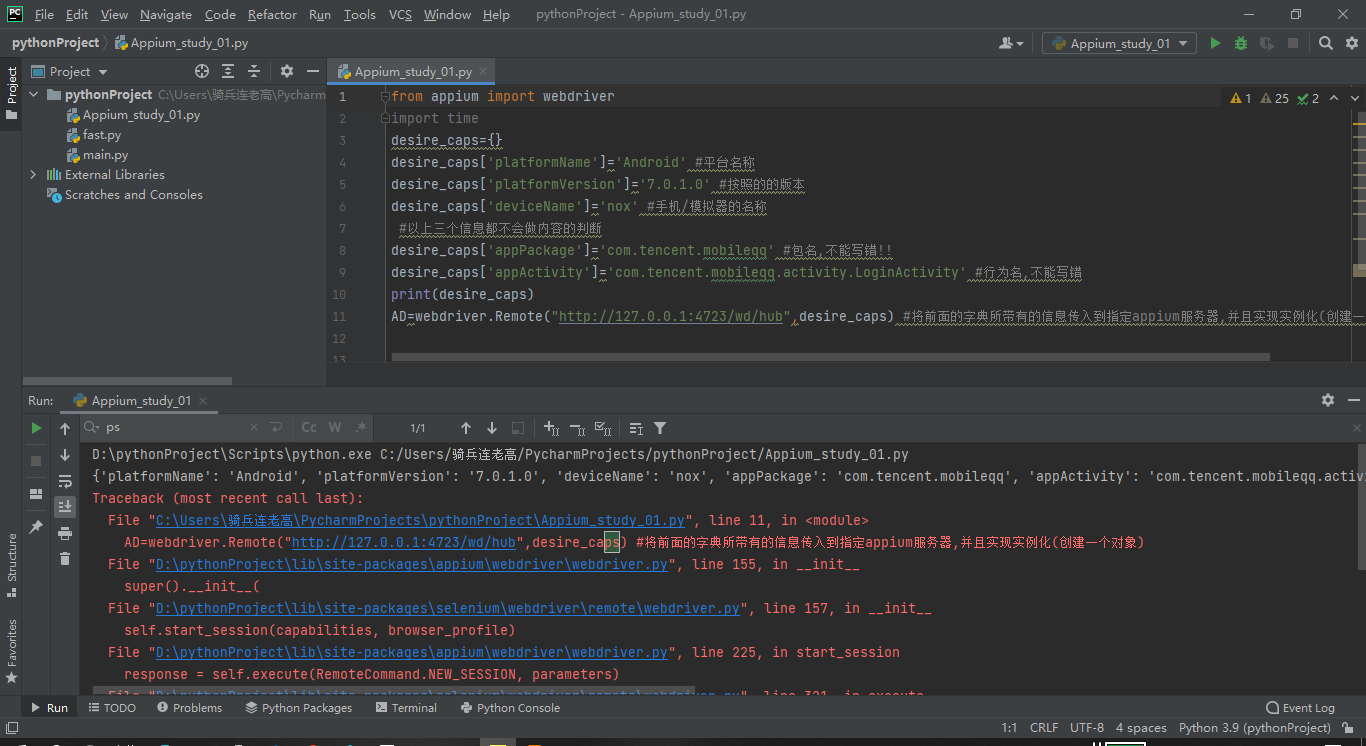Clear all console output trash icon
Screen dimensions: 1366x746
click(x=65, y=559)
